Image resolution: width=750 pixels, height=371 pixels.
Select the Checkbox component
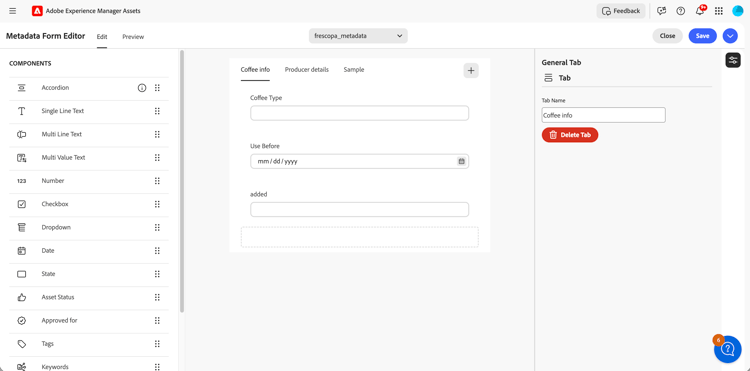point(89,204)
